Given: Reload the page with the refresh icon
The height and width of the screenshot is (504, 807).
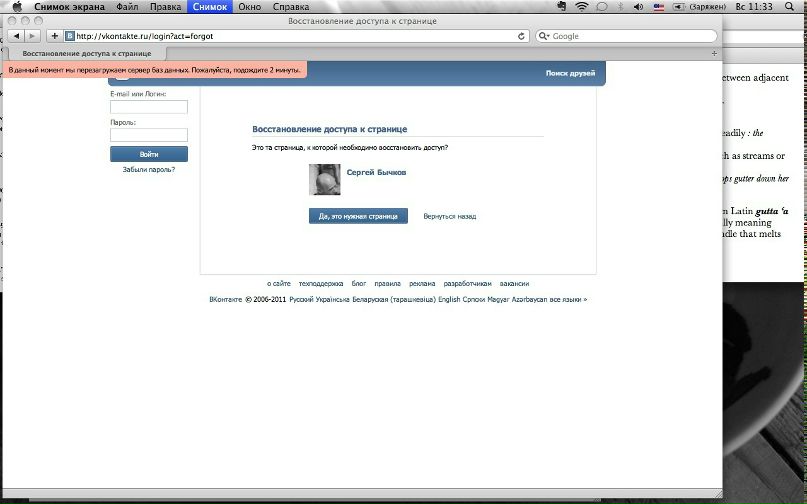Looking at the screenshot, I should (x=521, y=36).
